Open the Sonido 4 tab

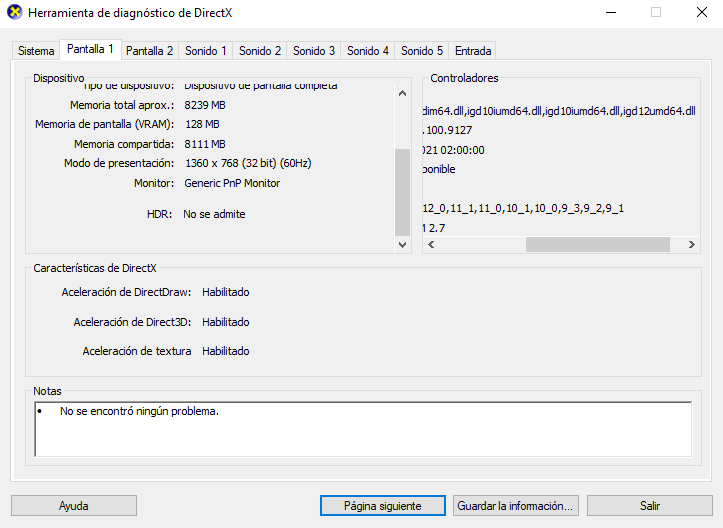pyautogui.click(x=367, y=51)
